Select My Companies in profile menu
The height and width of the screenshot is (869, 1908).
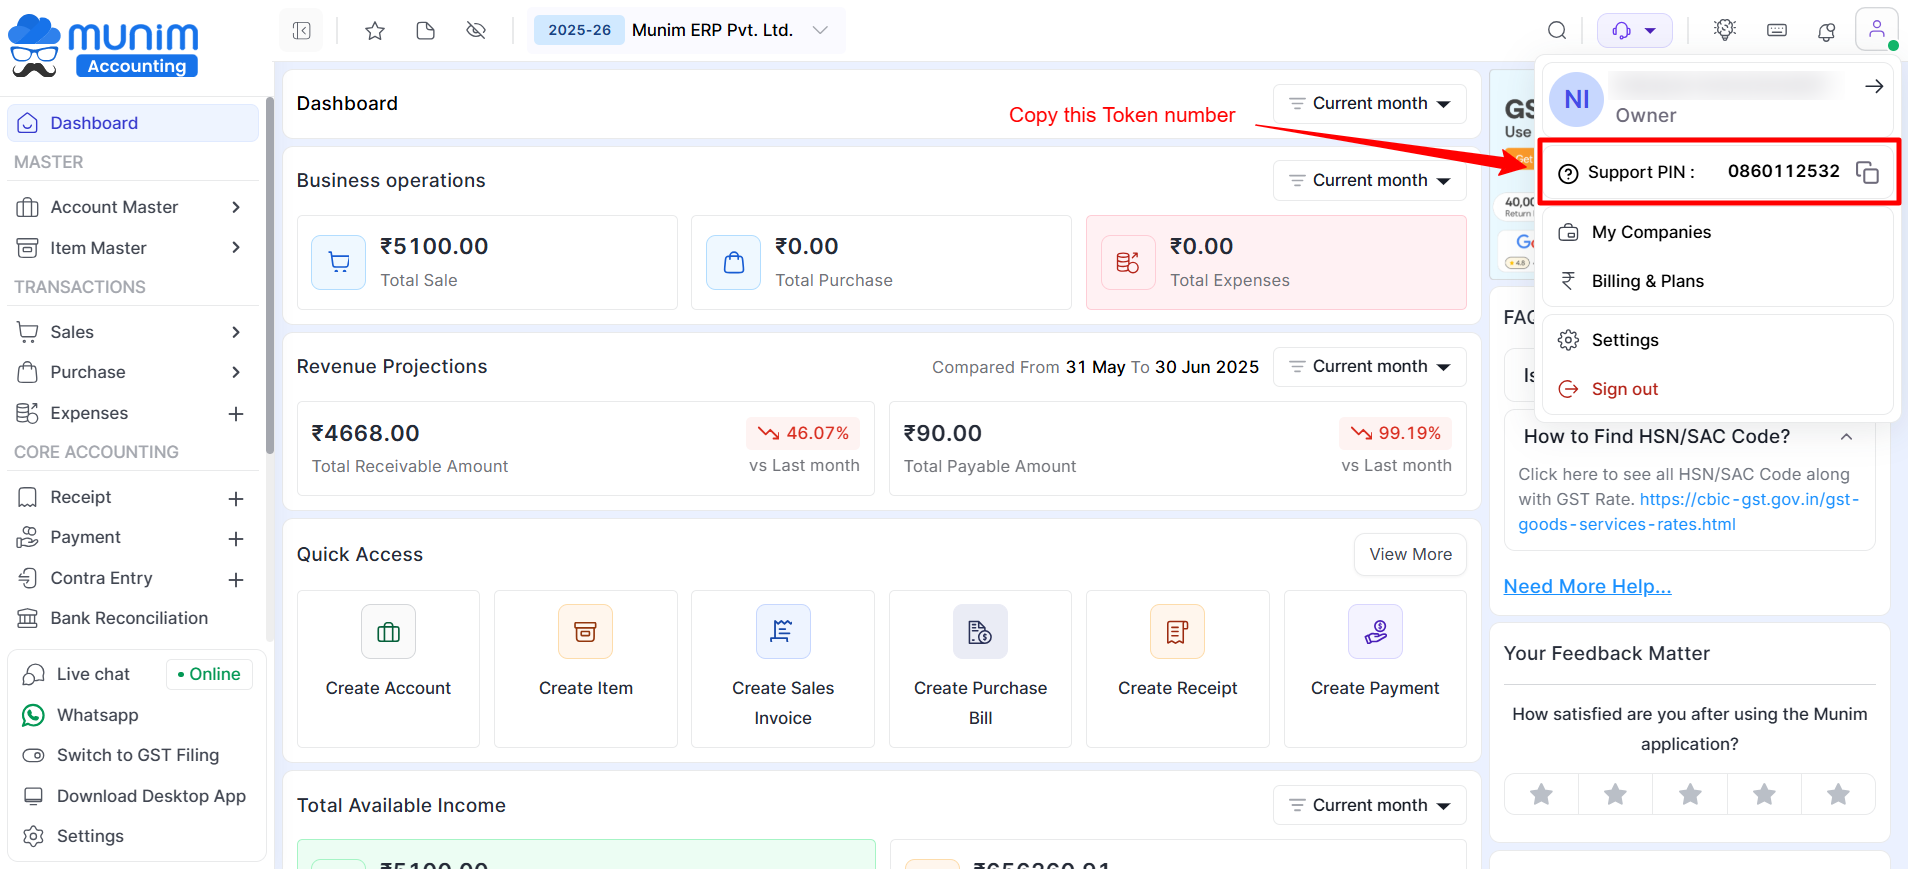point(1651,232)
